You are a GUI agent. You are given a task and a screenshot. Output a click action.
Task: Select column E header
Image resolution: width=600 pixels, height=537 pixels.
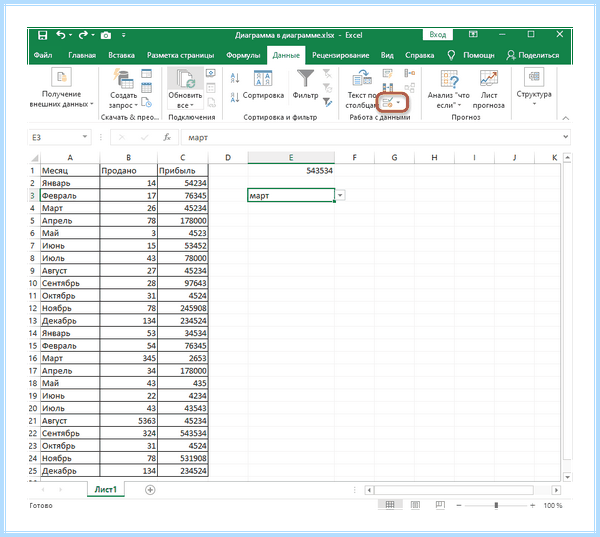[x=291, y=157]
